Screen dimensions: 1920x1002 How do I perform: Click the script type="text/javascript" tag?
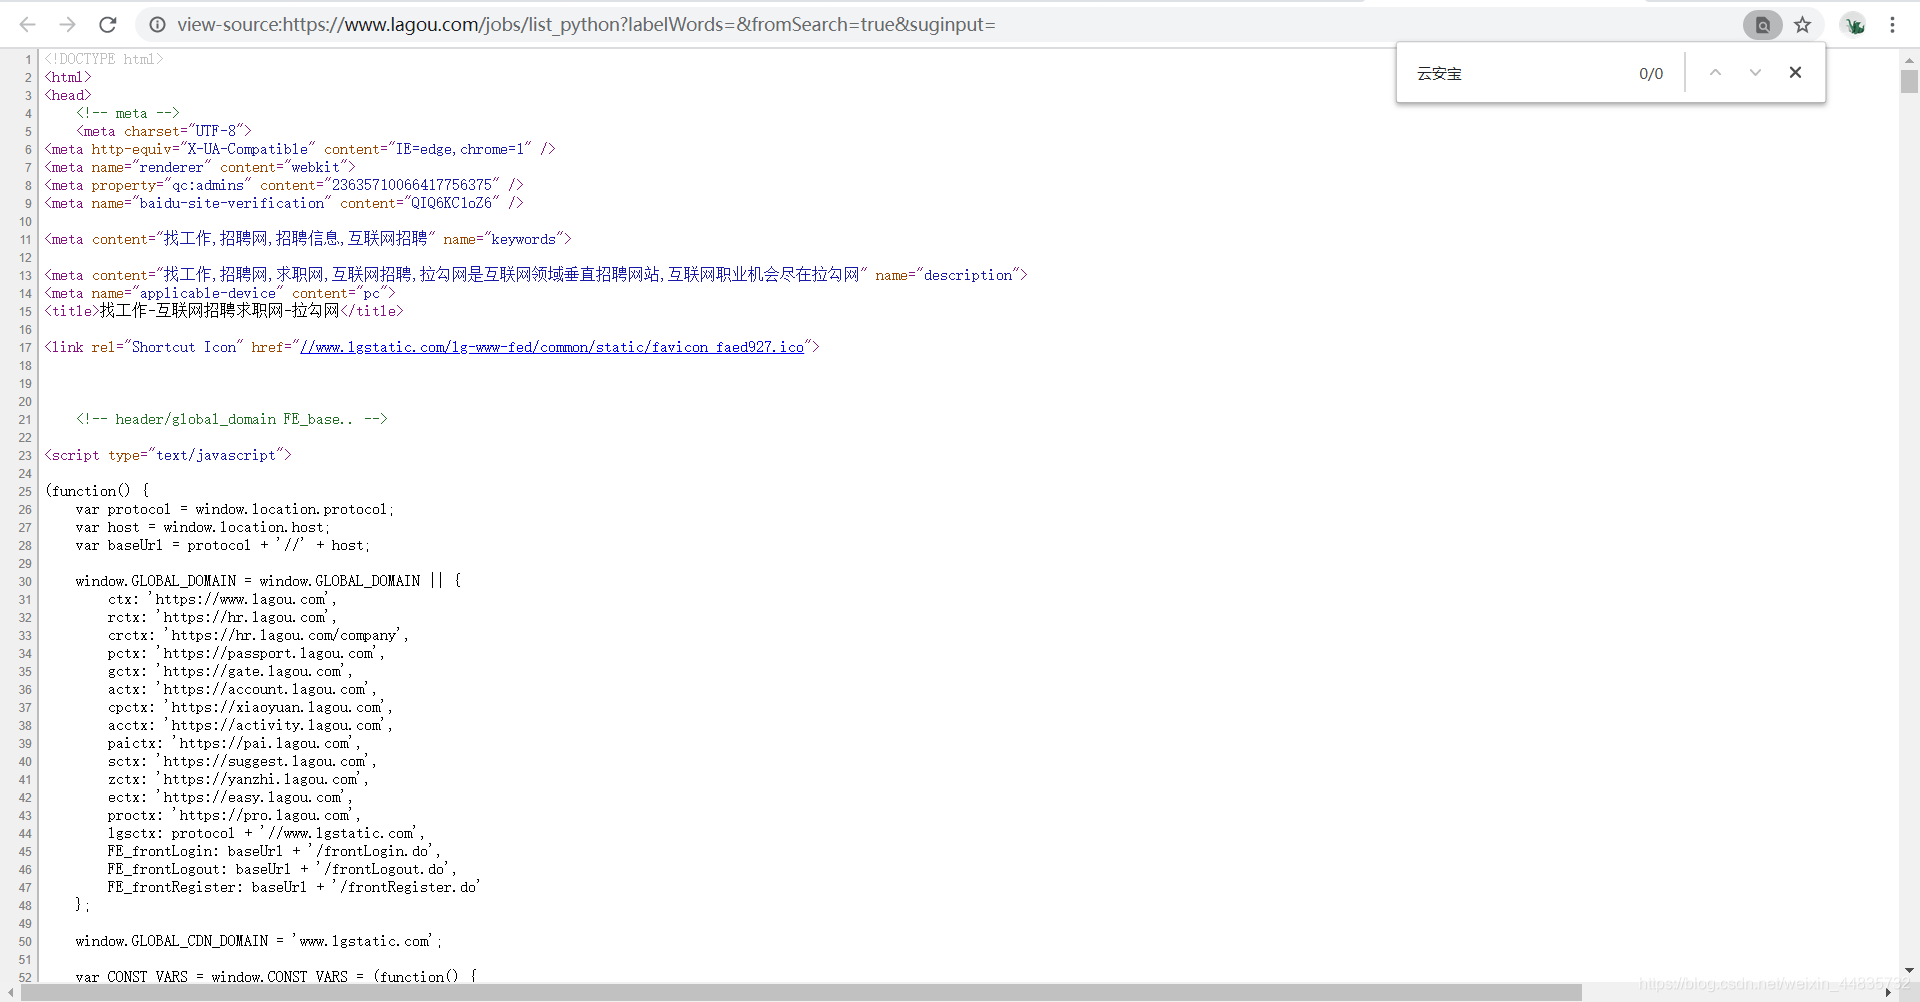point(168,455)
